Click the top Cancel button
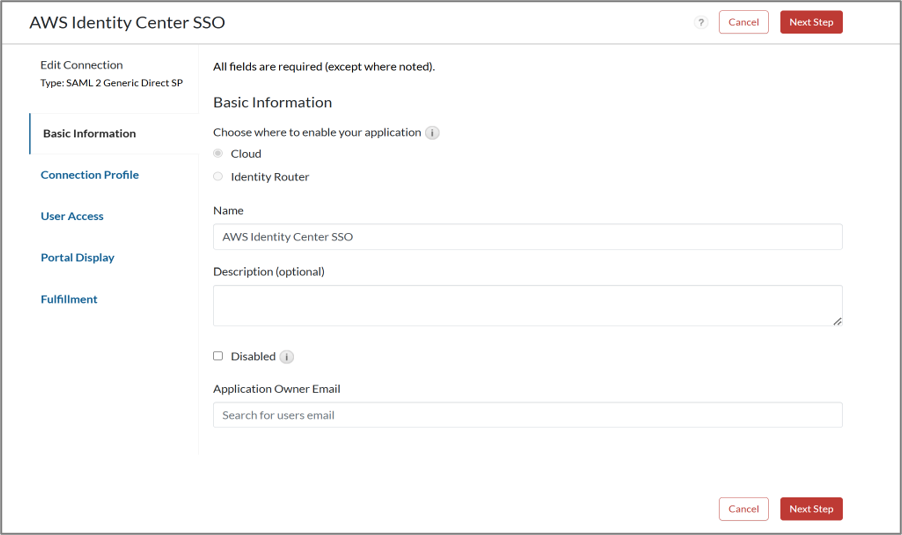The image size is (902, 535). [744, 22]
